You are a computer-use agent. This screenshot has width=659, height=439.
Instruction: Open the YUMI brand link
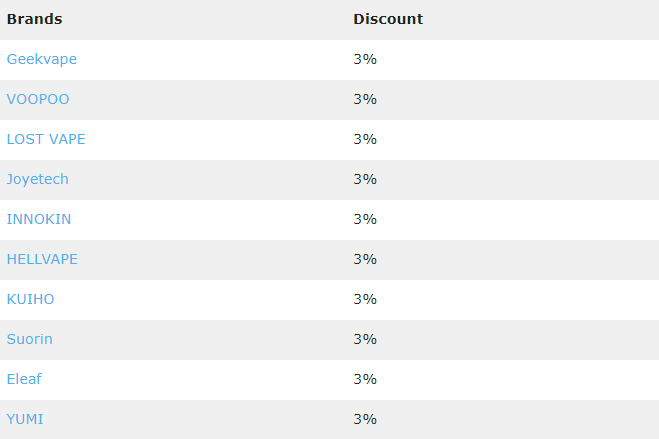coord(25,419)
